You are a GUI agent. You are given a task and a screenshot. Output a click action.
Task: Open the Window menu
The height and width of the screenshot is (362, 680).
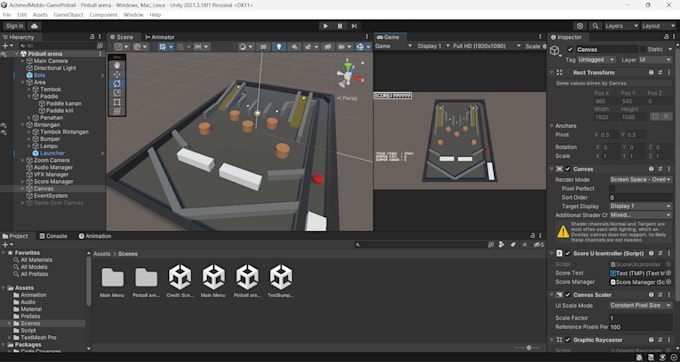(x=133, y=15)
